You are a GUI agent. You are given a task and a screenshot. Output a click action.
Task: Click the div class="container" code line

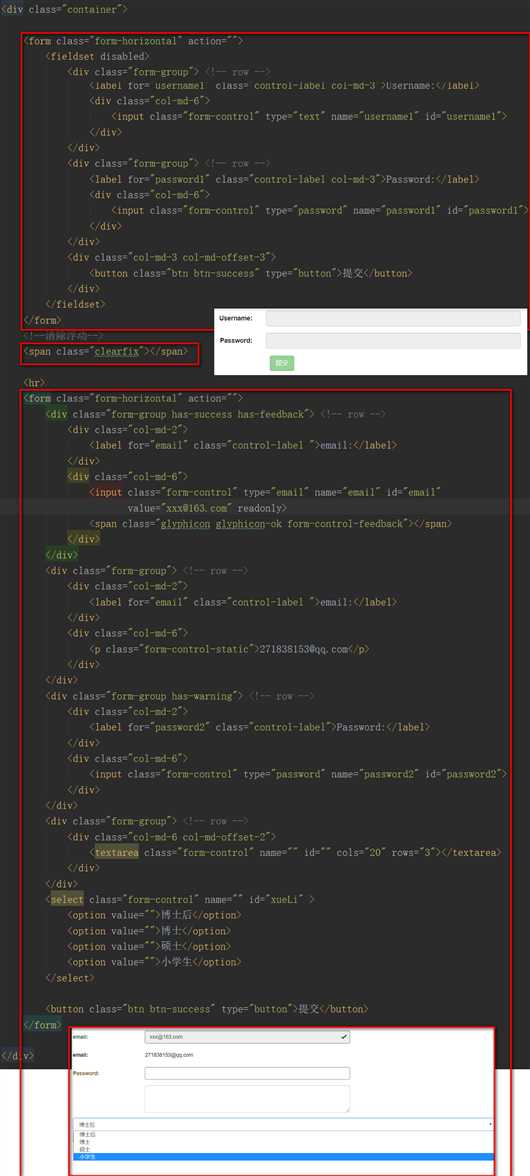[65, 10]
